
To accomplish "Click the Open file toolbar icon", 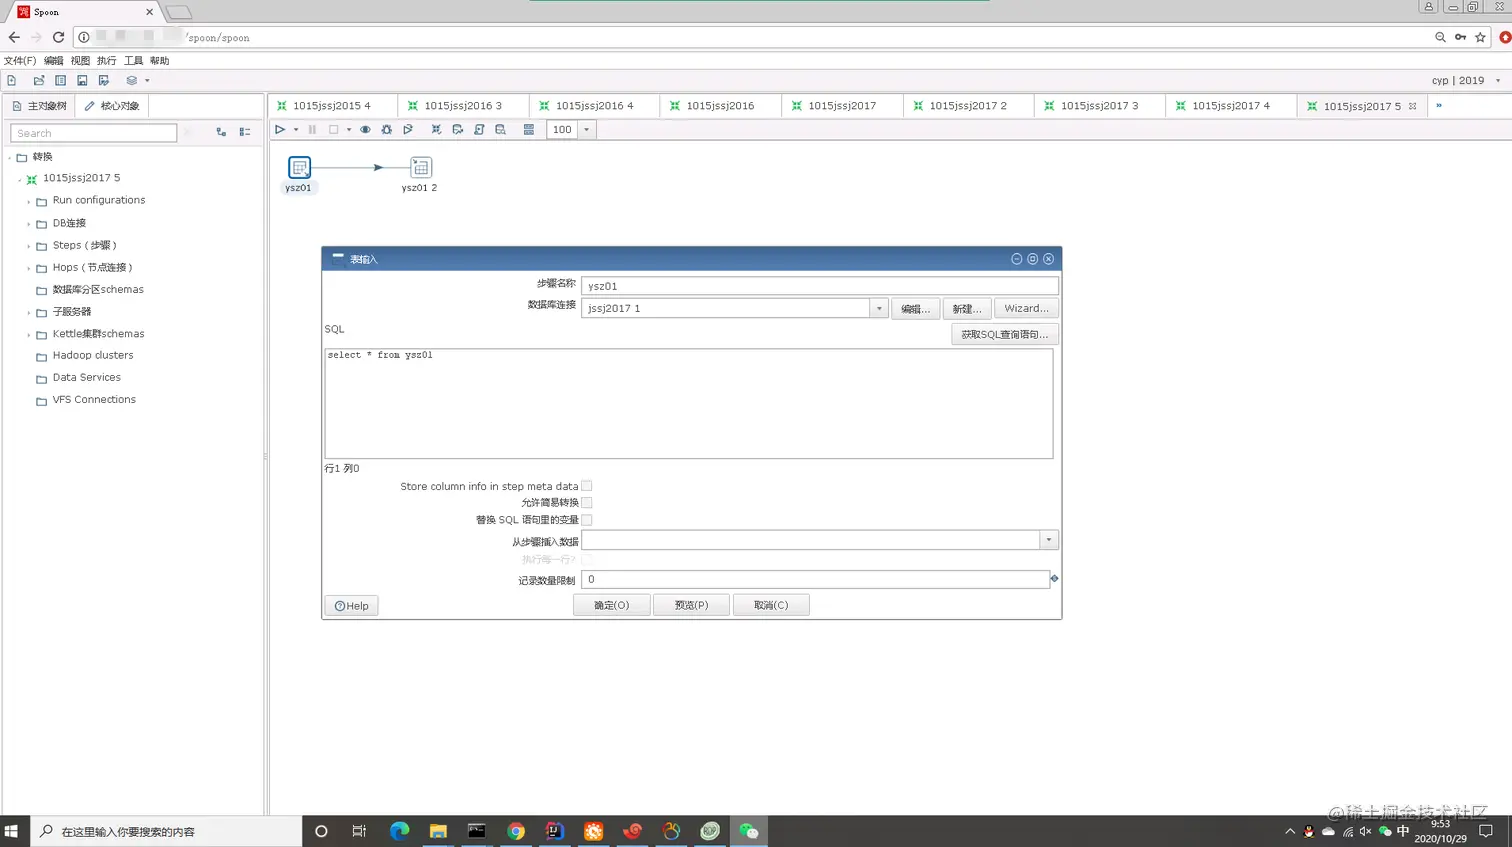I will pos(38,80).
